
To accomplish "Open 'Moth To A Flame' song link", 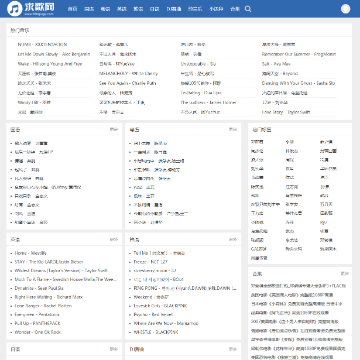I will (x=65, y=279).
